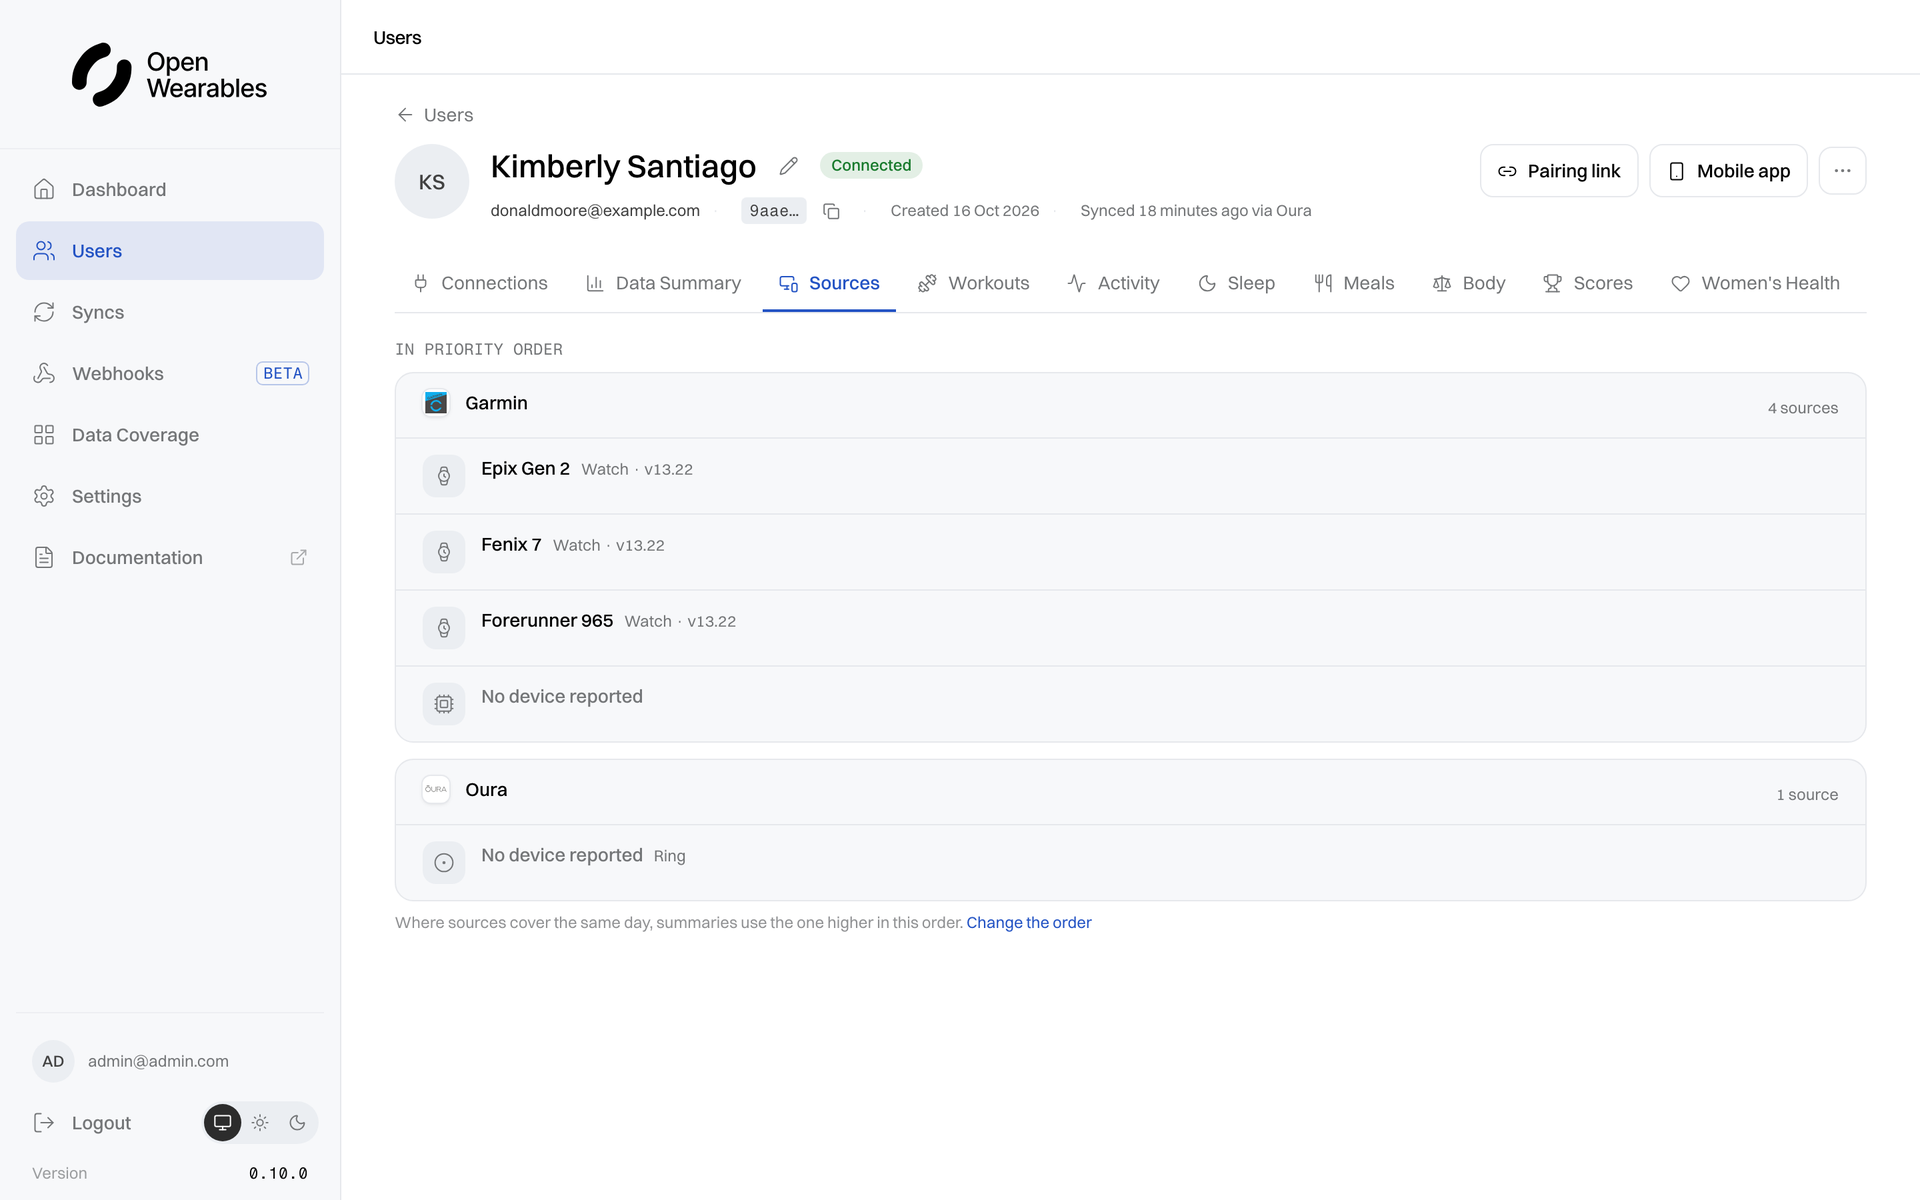
Task: Click the Open Wearables logo
Action: 170,75
